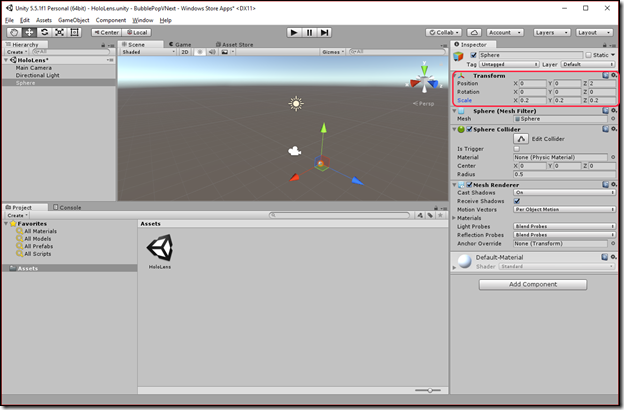Image resolution: width=624 pixels, height=410 pixels.
Task: Open the Collab button
Action: point(444,33)
